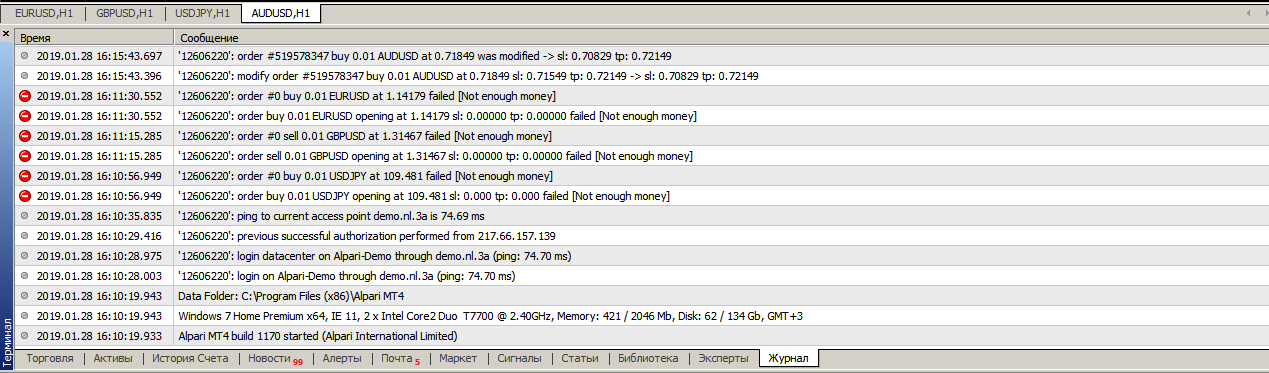The height and width of the screenshot is (373, 1269).
Task: Select the AUDUSD,H1 chart tab
Action: (x=281, y=13)
